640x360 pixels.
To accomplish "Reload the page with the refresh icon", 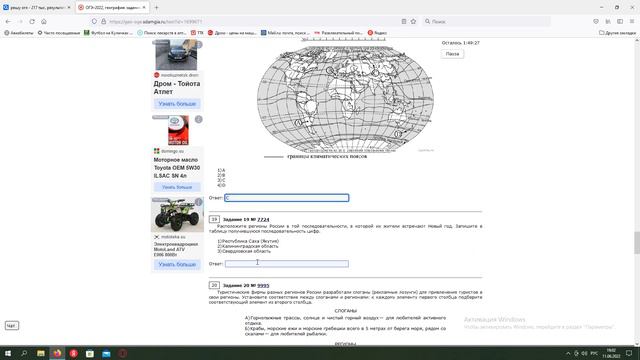I will [32, 21].
